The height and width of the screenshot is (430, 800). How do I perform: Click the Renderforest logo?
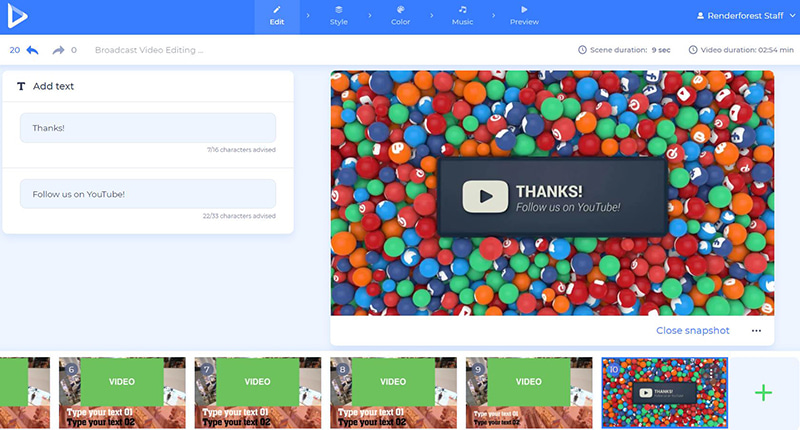(17, 16)
